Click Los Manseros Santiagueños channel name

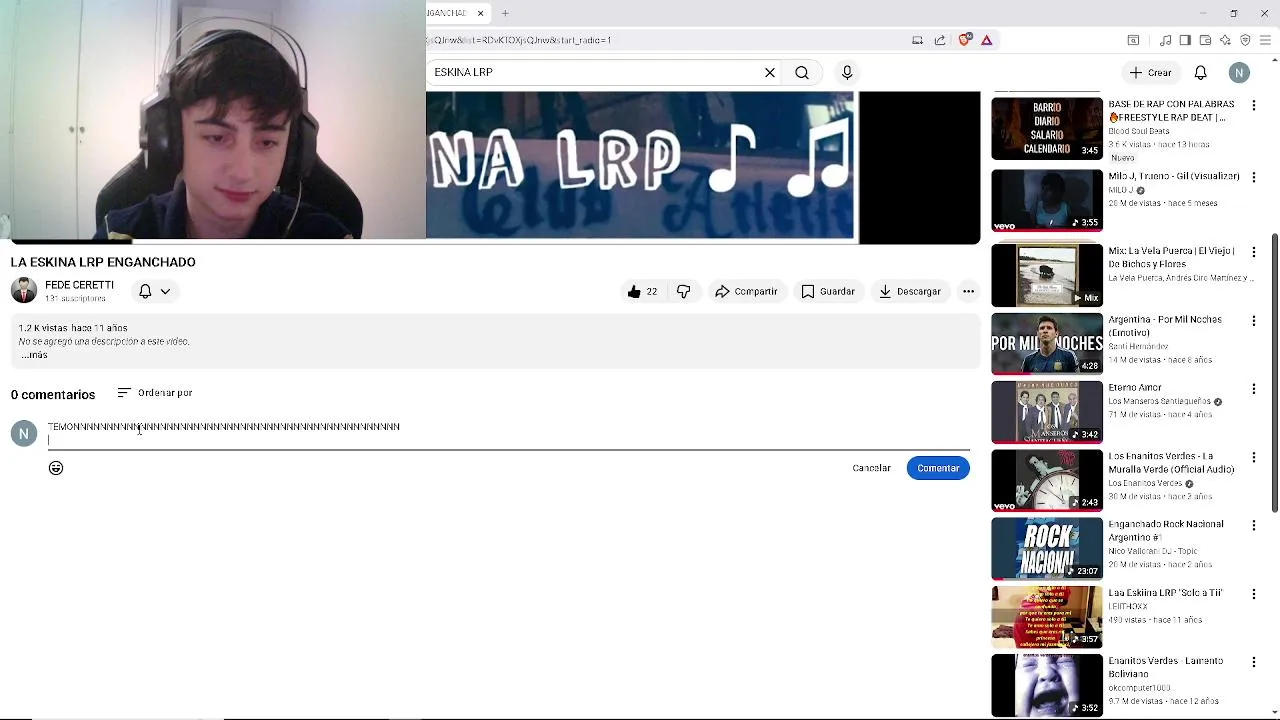click(1159, 401)
